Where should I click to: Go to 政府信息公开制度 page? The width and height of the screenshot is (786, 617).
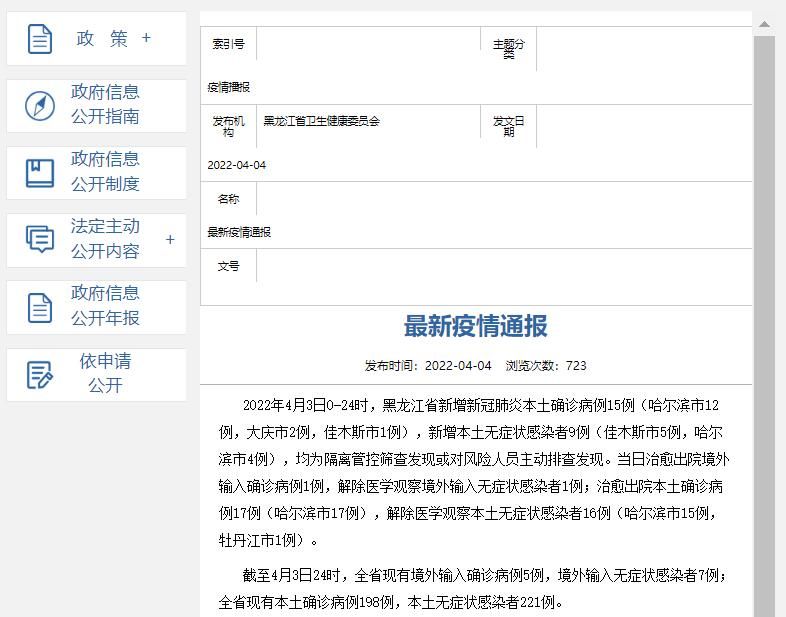(x=105, y=172)
